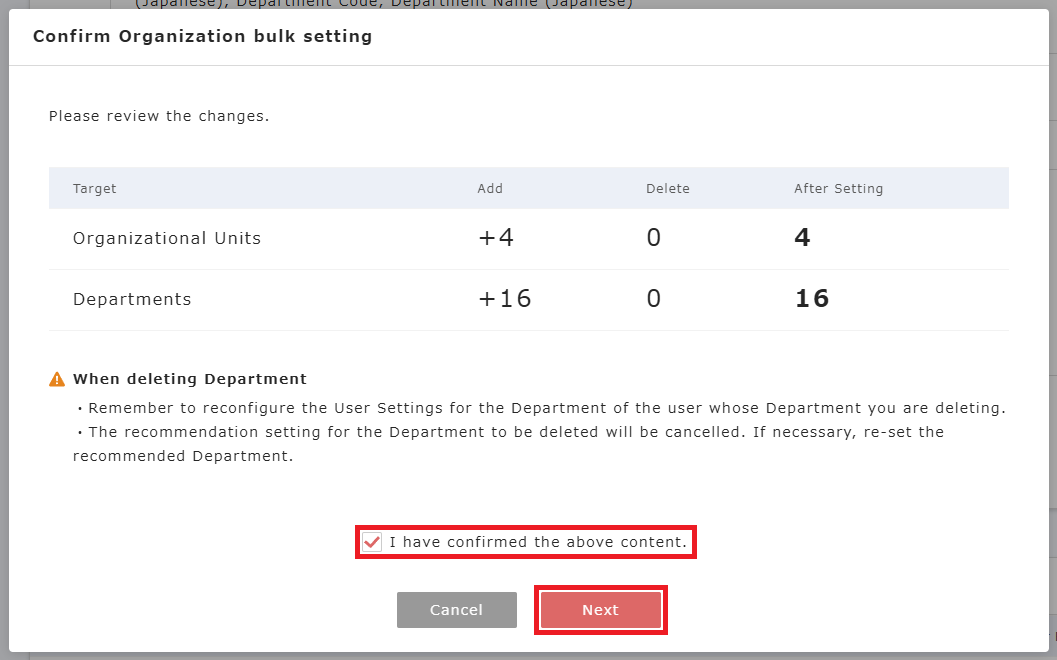Click the Delete count for Organizational Units
The image size is (1057, 660).
653,238
